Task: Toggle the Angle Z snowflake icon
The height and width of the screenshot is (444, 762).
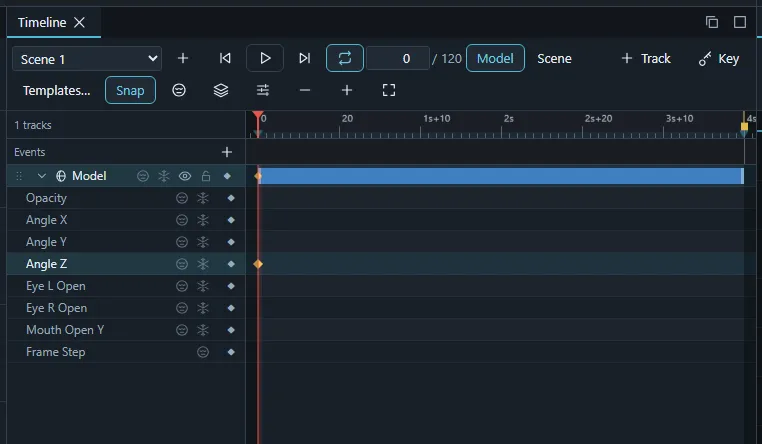Action: [x=203, y=264]
